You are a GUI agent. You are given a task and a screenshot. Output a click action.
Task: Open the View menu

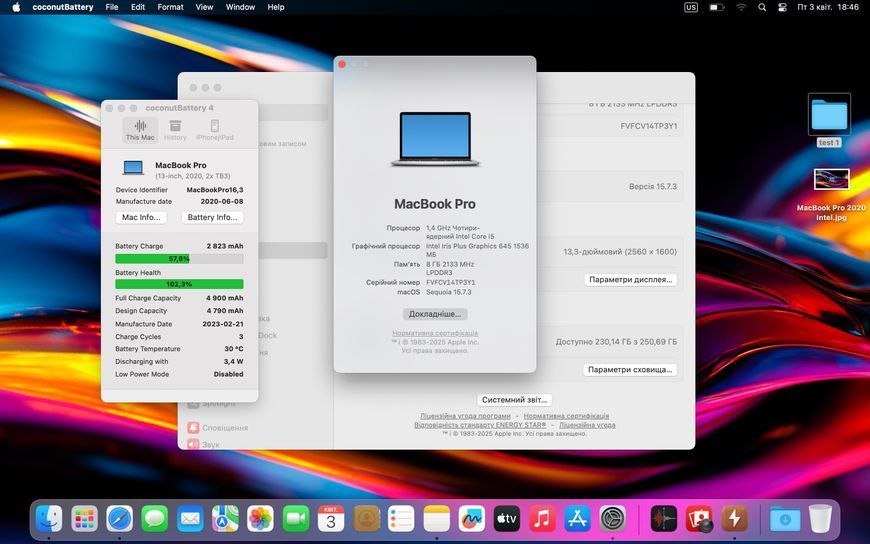click(x=204, y=7)
